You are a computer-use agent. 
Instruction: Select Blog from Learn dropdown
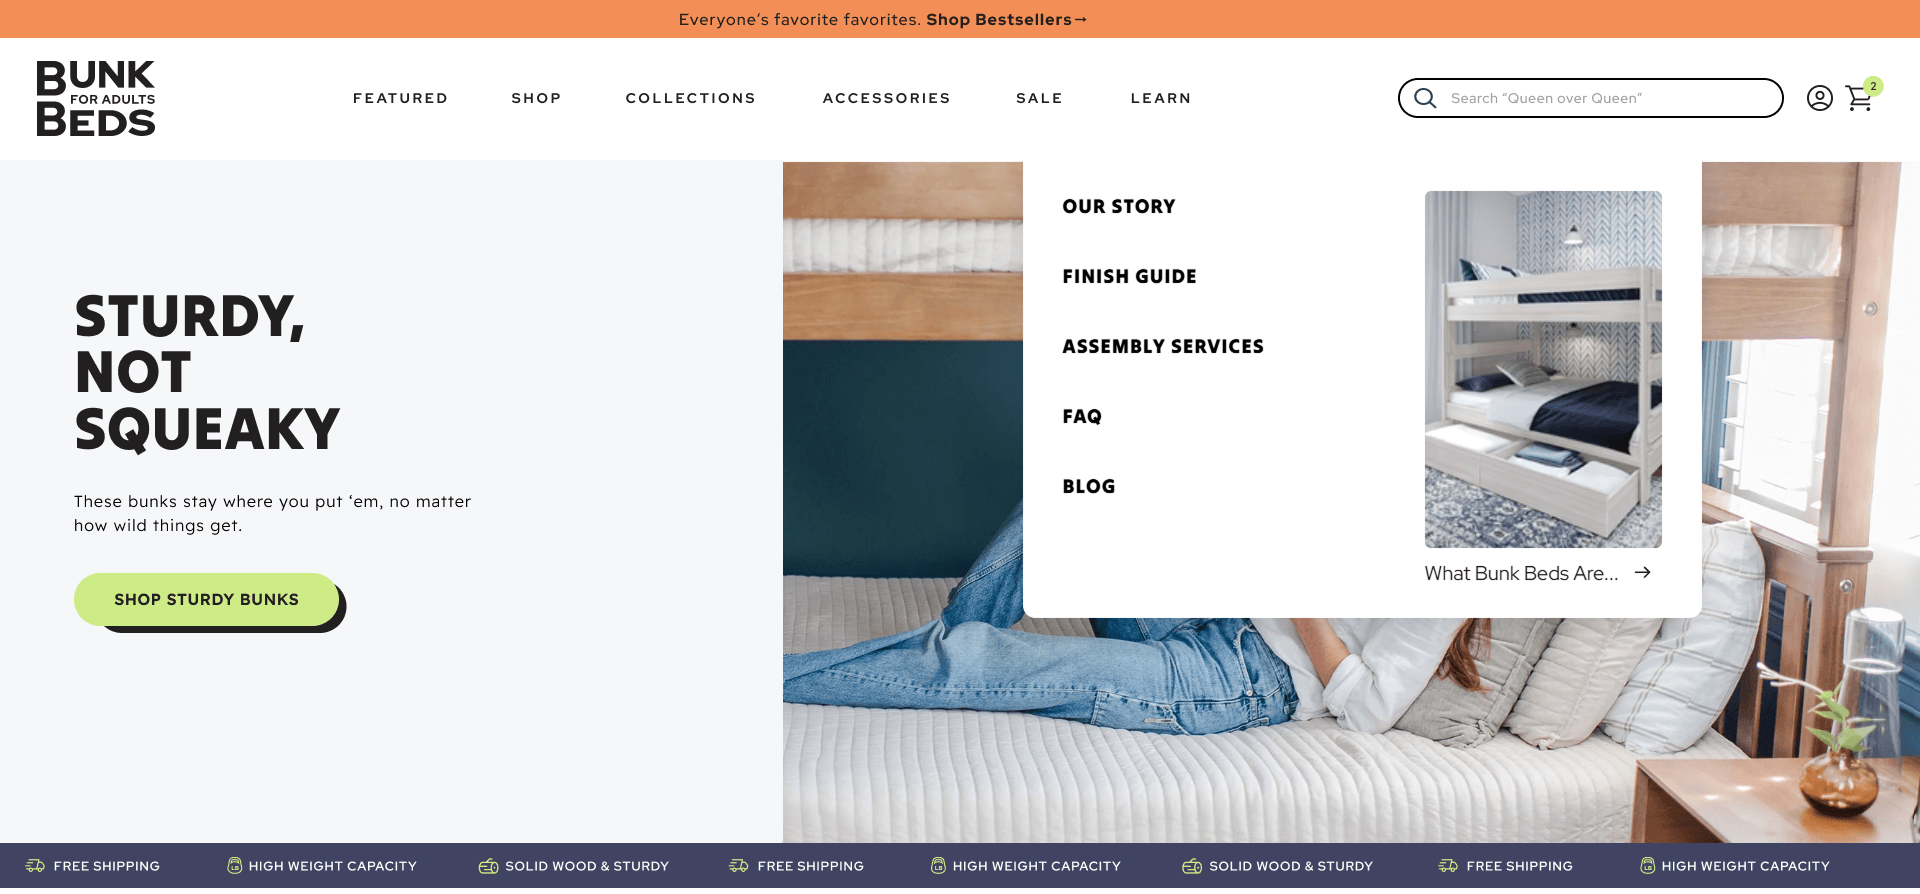coord(1088,487)
